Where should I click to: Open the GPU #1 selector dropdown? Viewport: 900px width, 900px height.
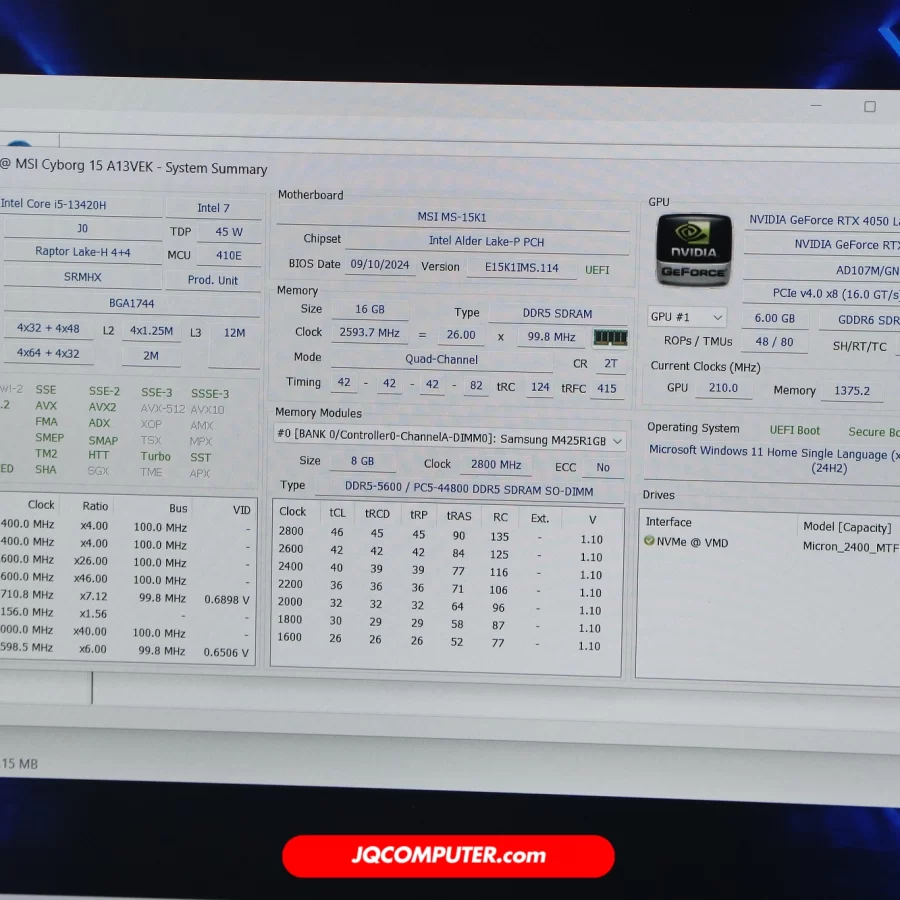coord(687,317)
